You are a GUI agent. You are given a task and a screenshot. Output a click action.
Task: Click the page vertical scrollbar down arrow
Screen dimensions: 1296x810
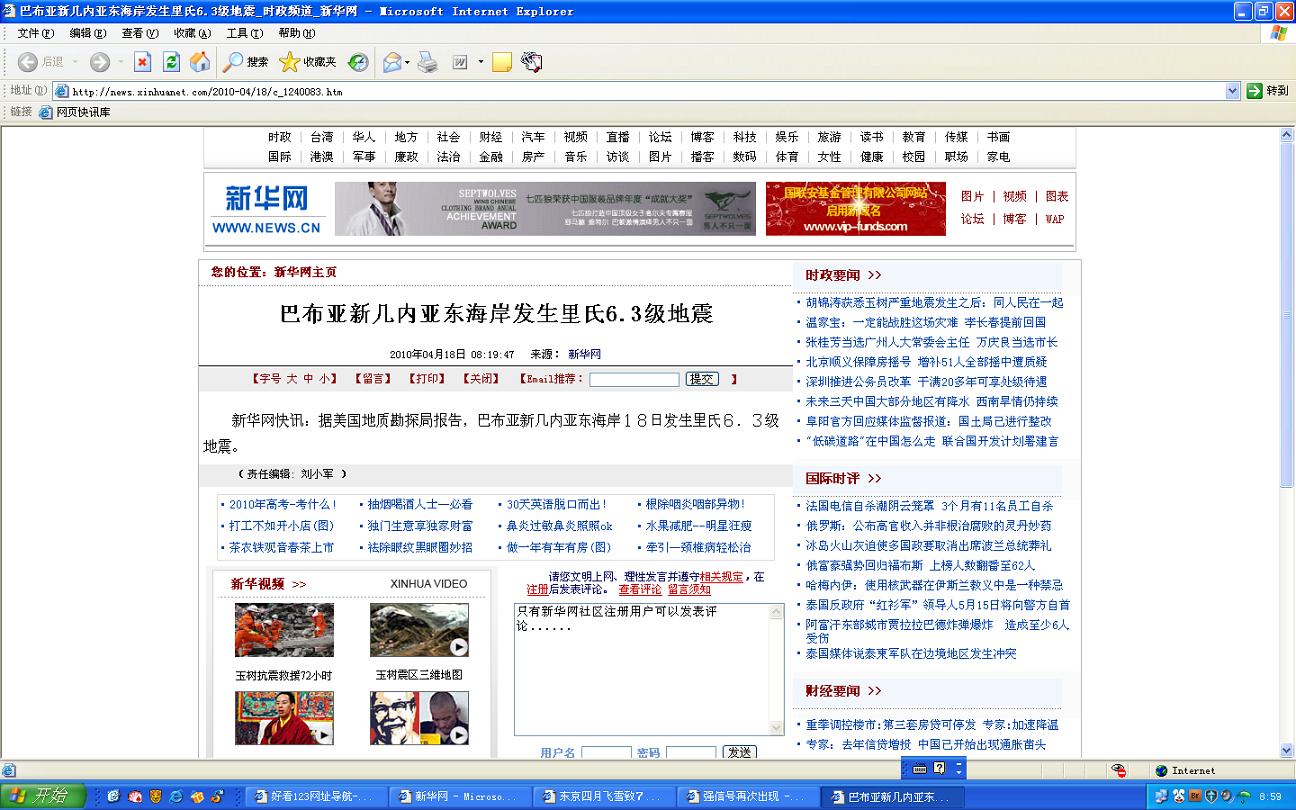[x=1287, y=750]
